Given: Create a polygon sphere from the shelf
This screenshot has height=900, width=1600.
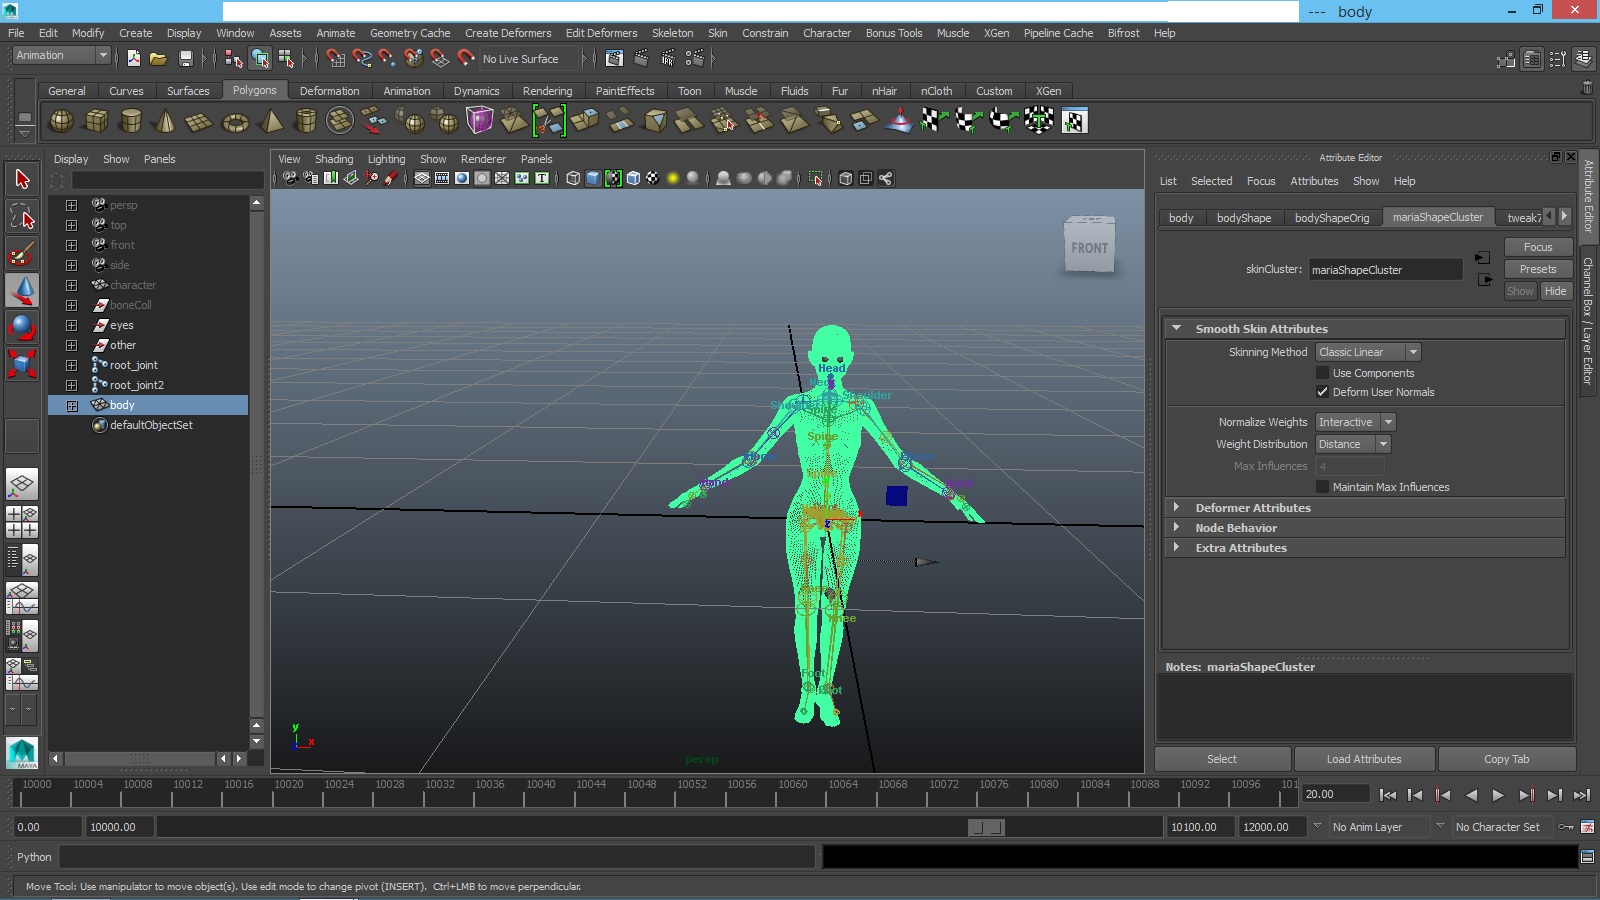Looking at the screenshot, I should (x=62, y=121).
